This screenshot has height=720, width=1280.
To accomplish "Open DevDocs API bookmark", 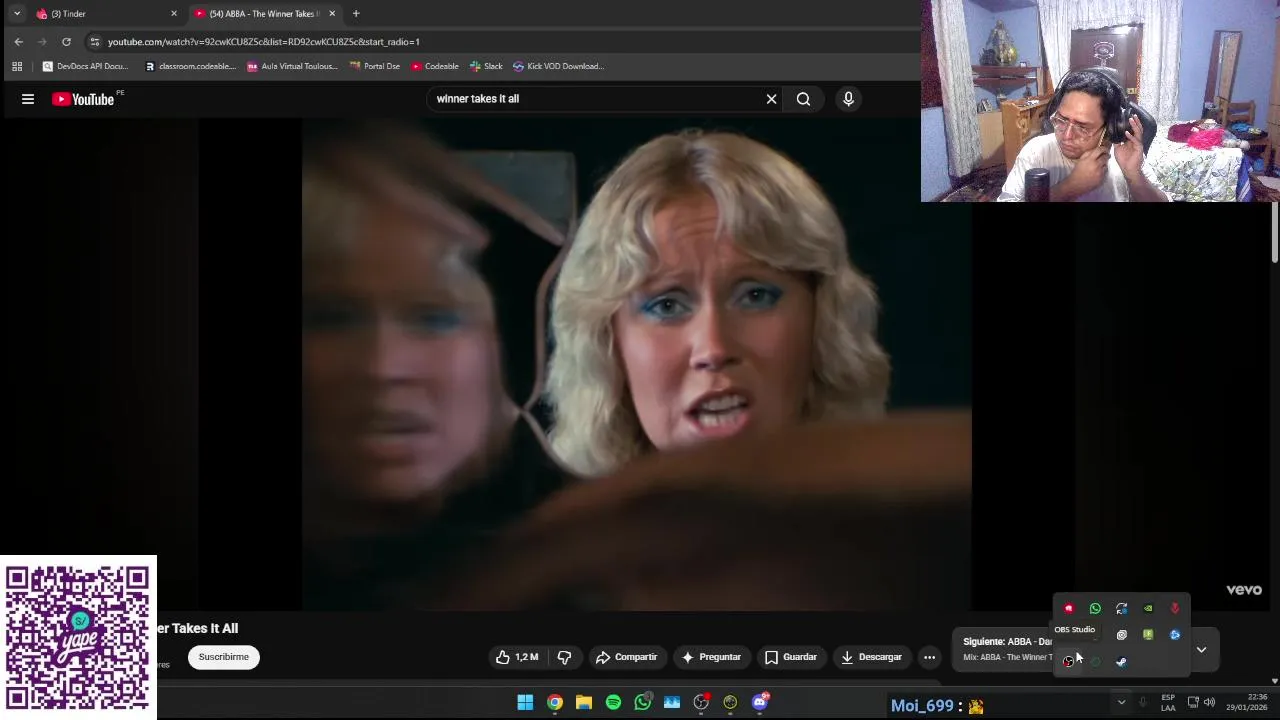I will click(85, 66).
